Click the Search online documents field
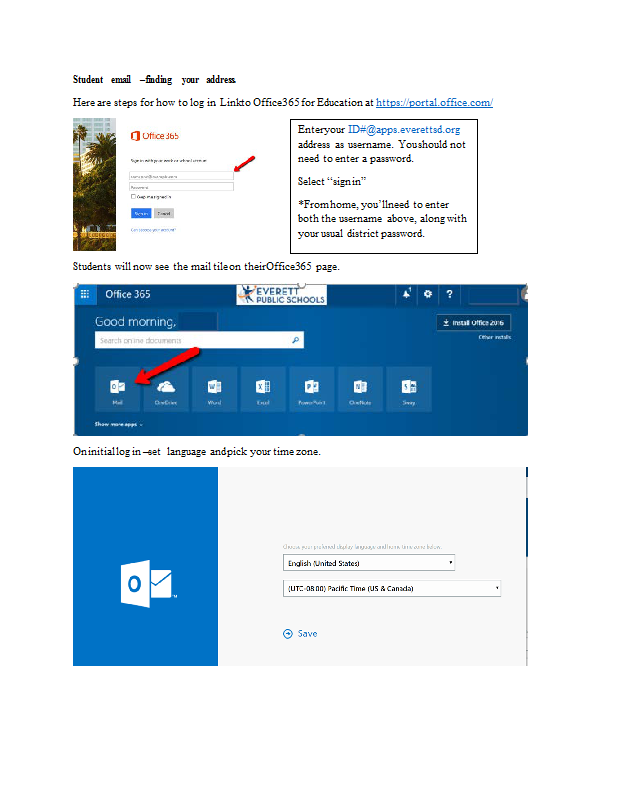The width and height of the screenshot is (618, 800). point(199,340)
